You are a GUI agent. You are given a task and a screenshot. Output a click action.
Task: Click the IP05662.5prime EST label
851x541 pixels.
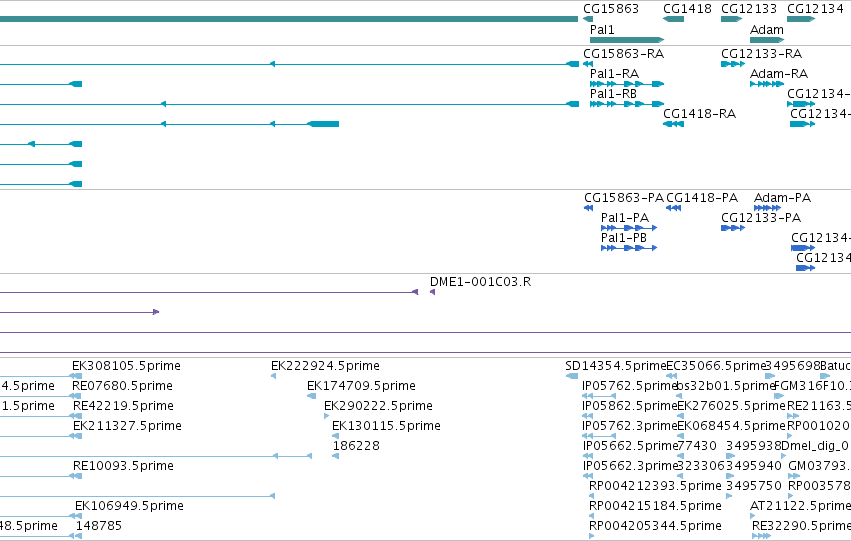click(x=631, y=447)
